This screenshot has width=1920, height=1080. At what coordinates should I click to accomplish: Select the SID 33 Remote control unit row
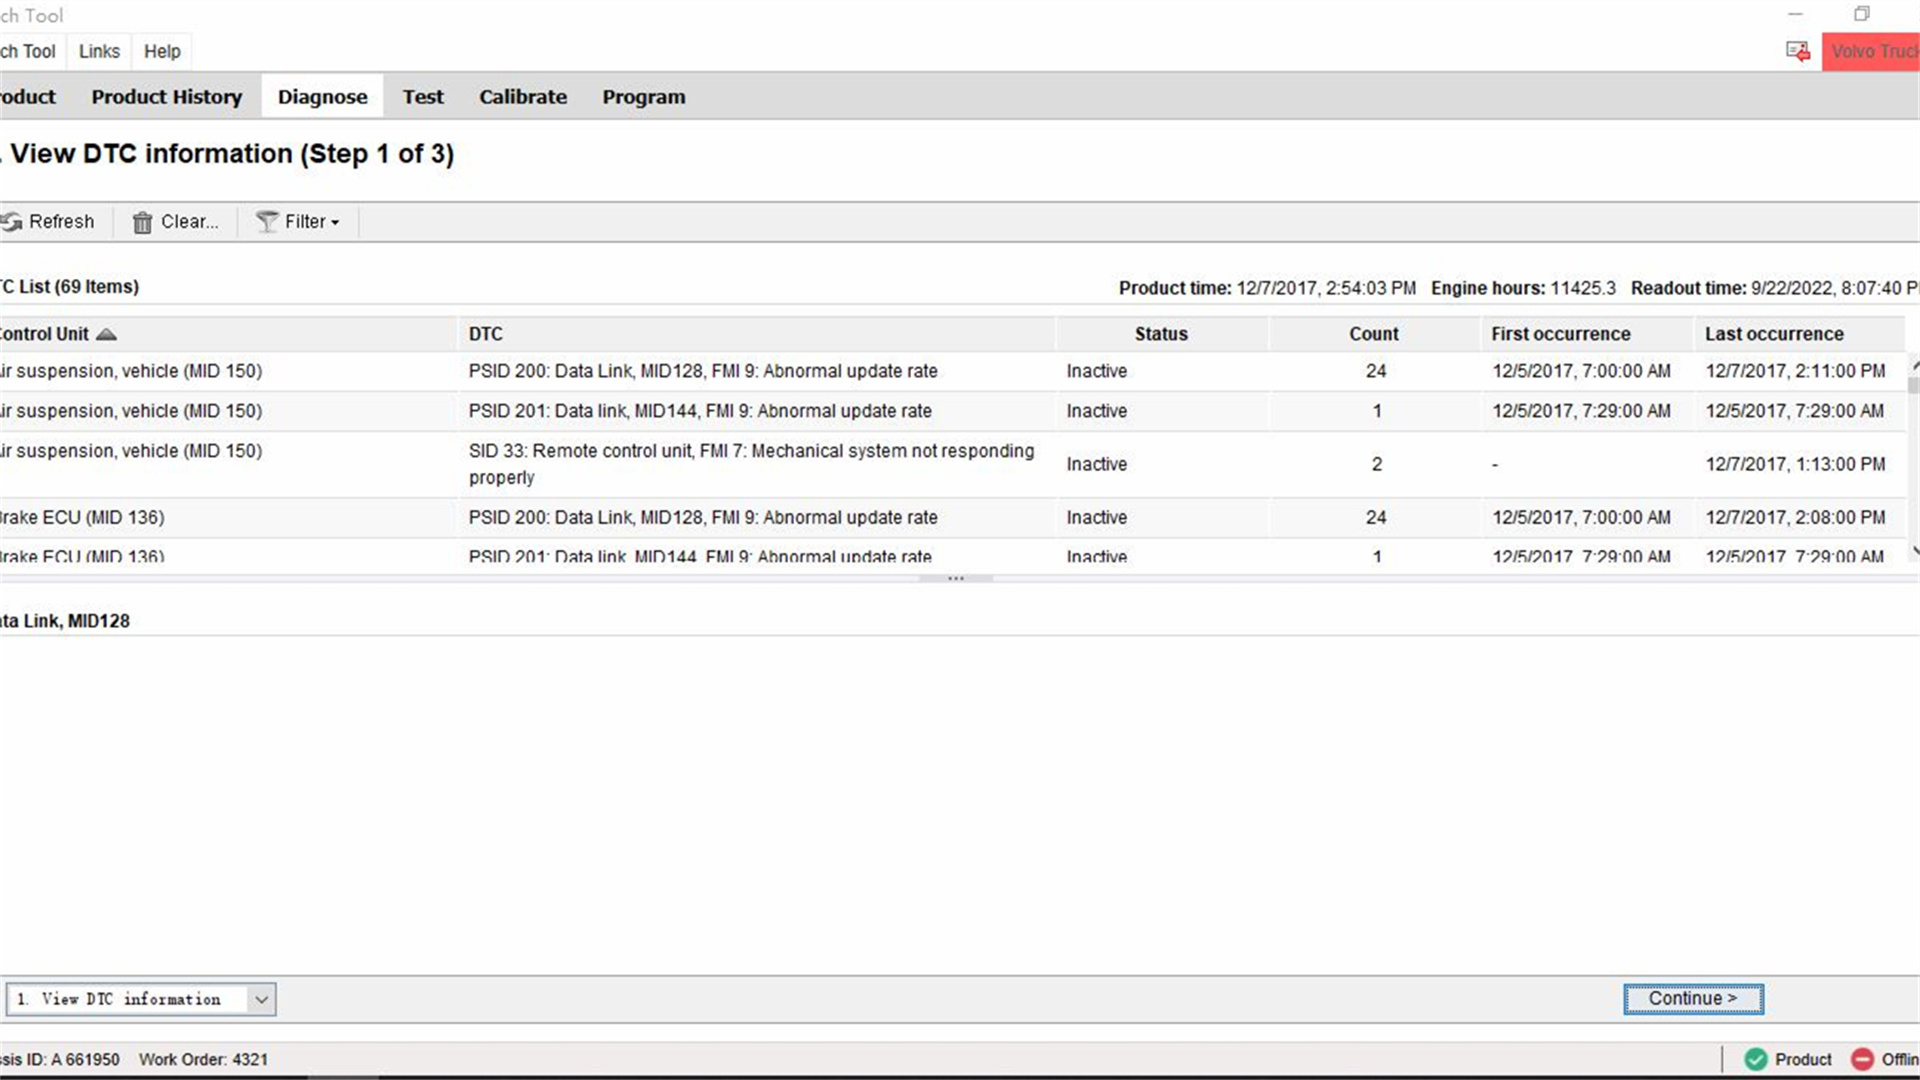[952, 464]
